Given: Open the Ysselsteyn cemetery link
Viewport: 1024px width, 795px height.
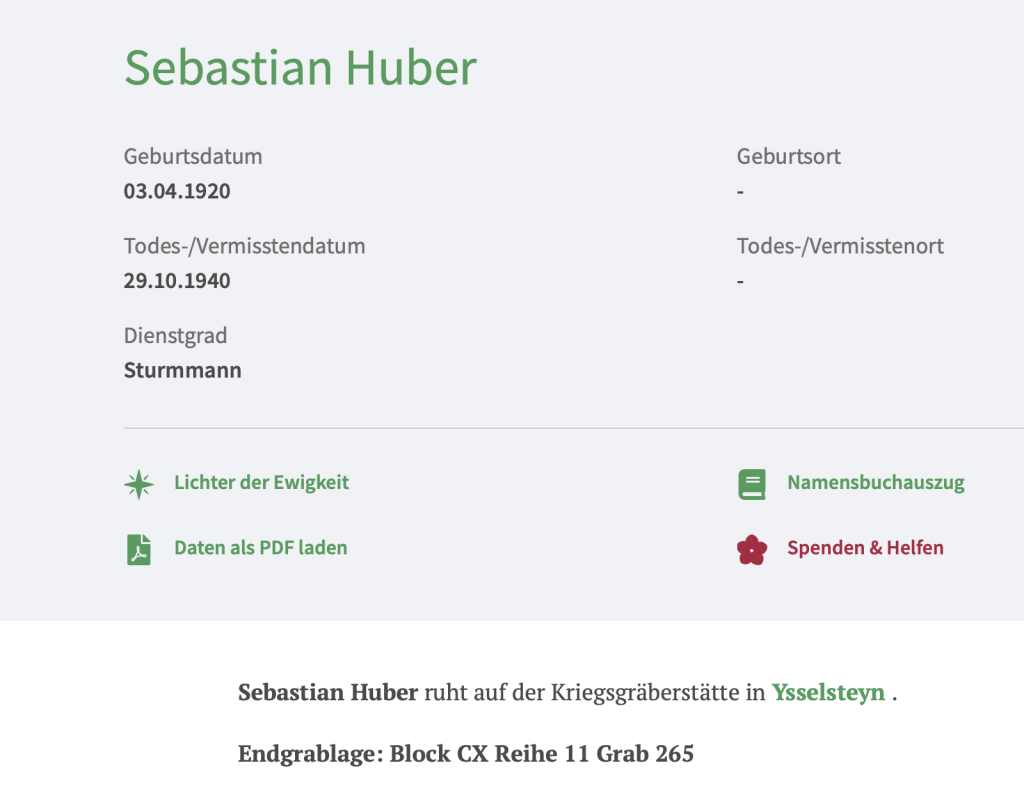Looking at the screenshot, I should [828, 692].
